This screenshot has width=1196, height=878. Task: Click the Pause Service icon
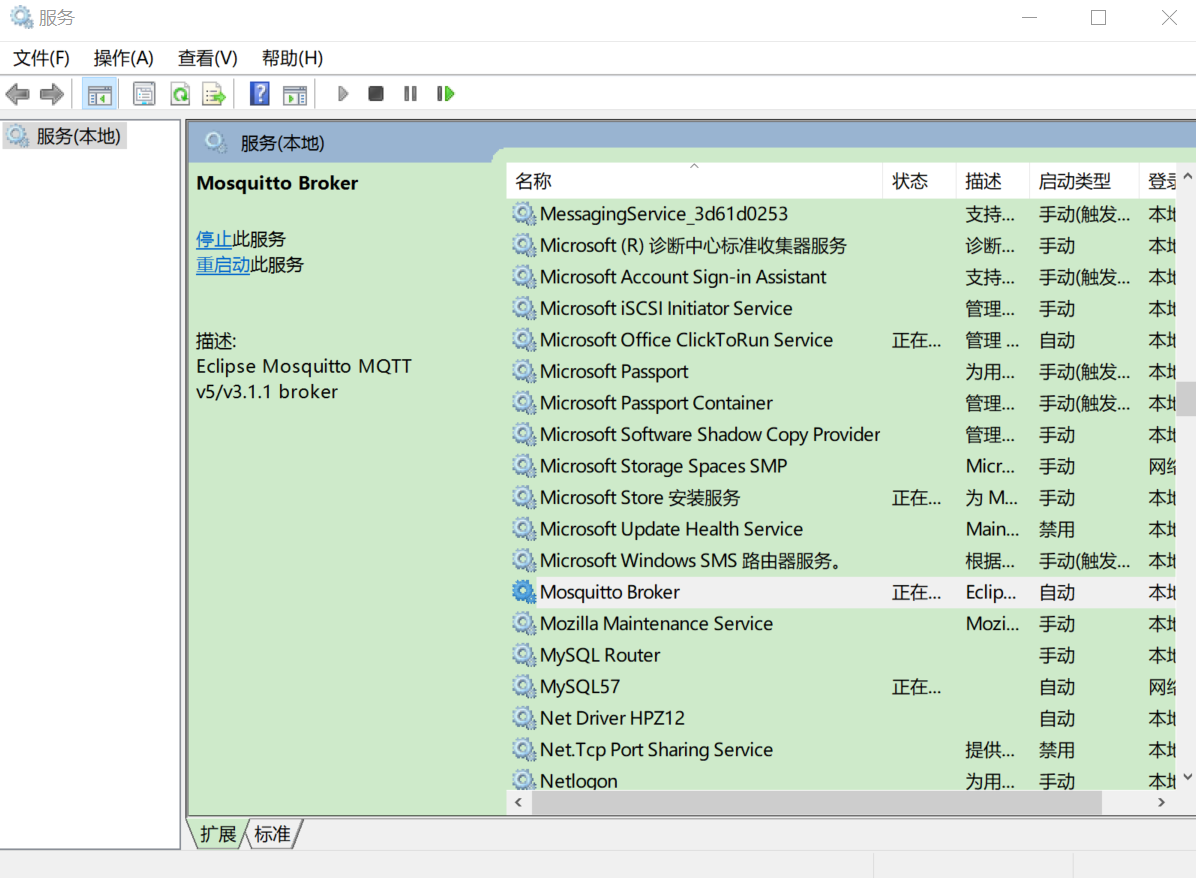pos(410,94)
